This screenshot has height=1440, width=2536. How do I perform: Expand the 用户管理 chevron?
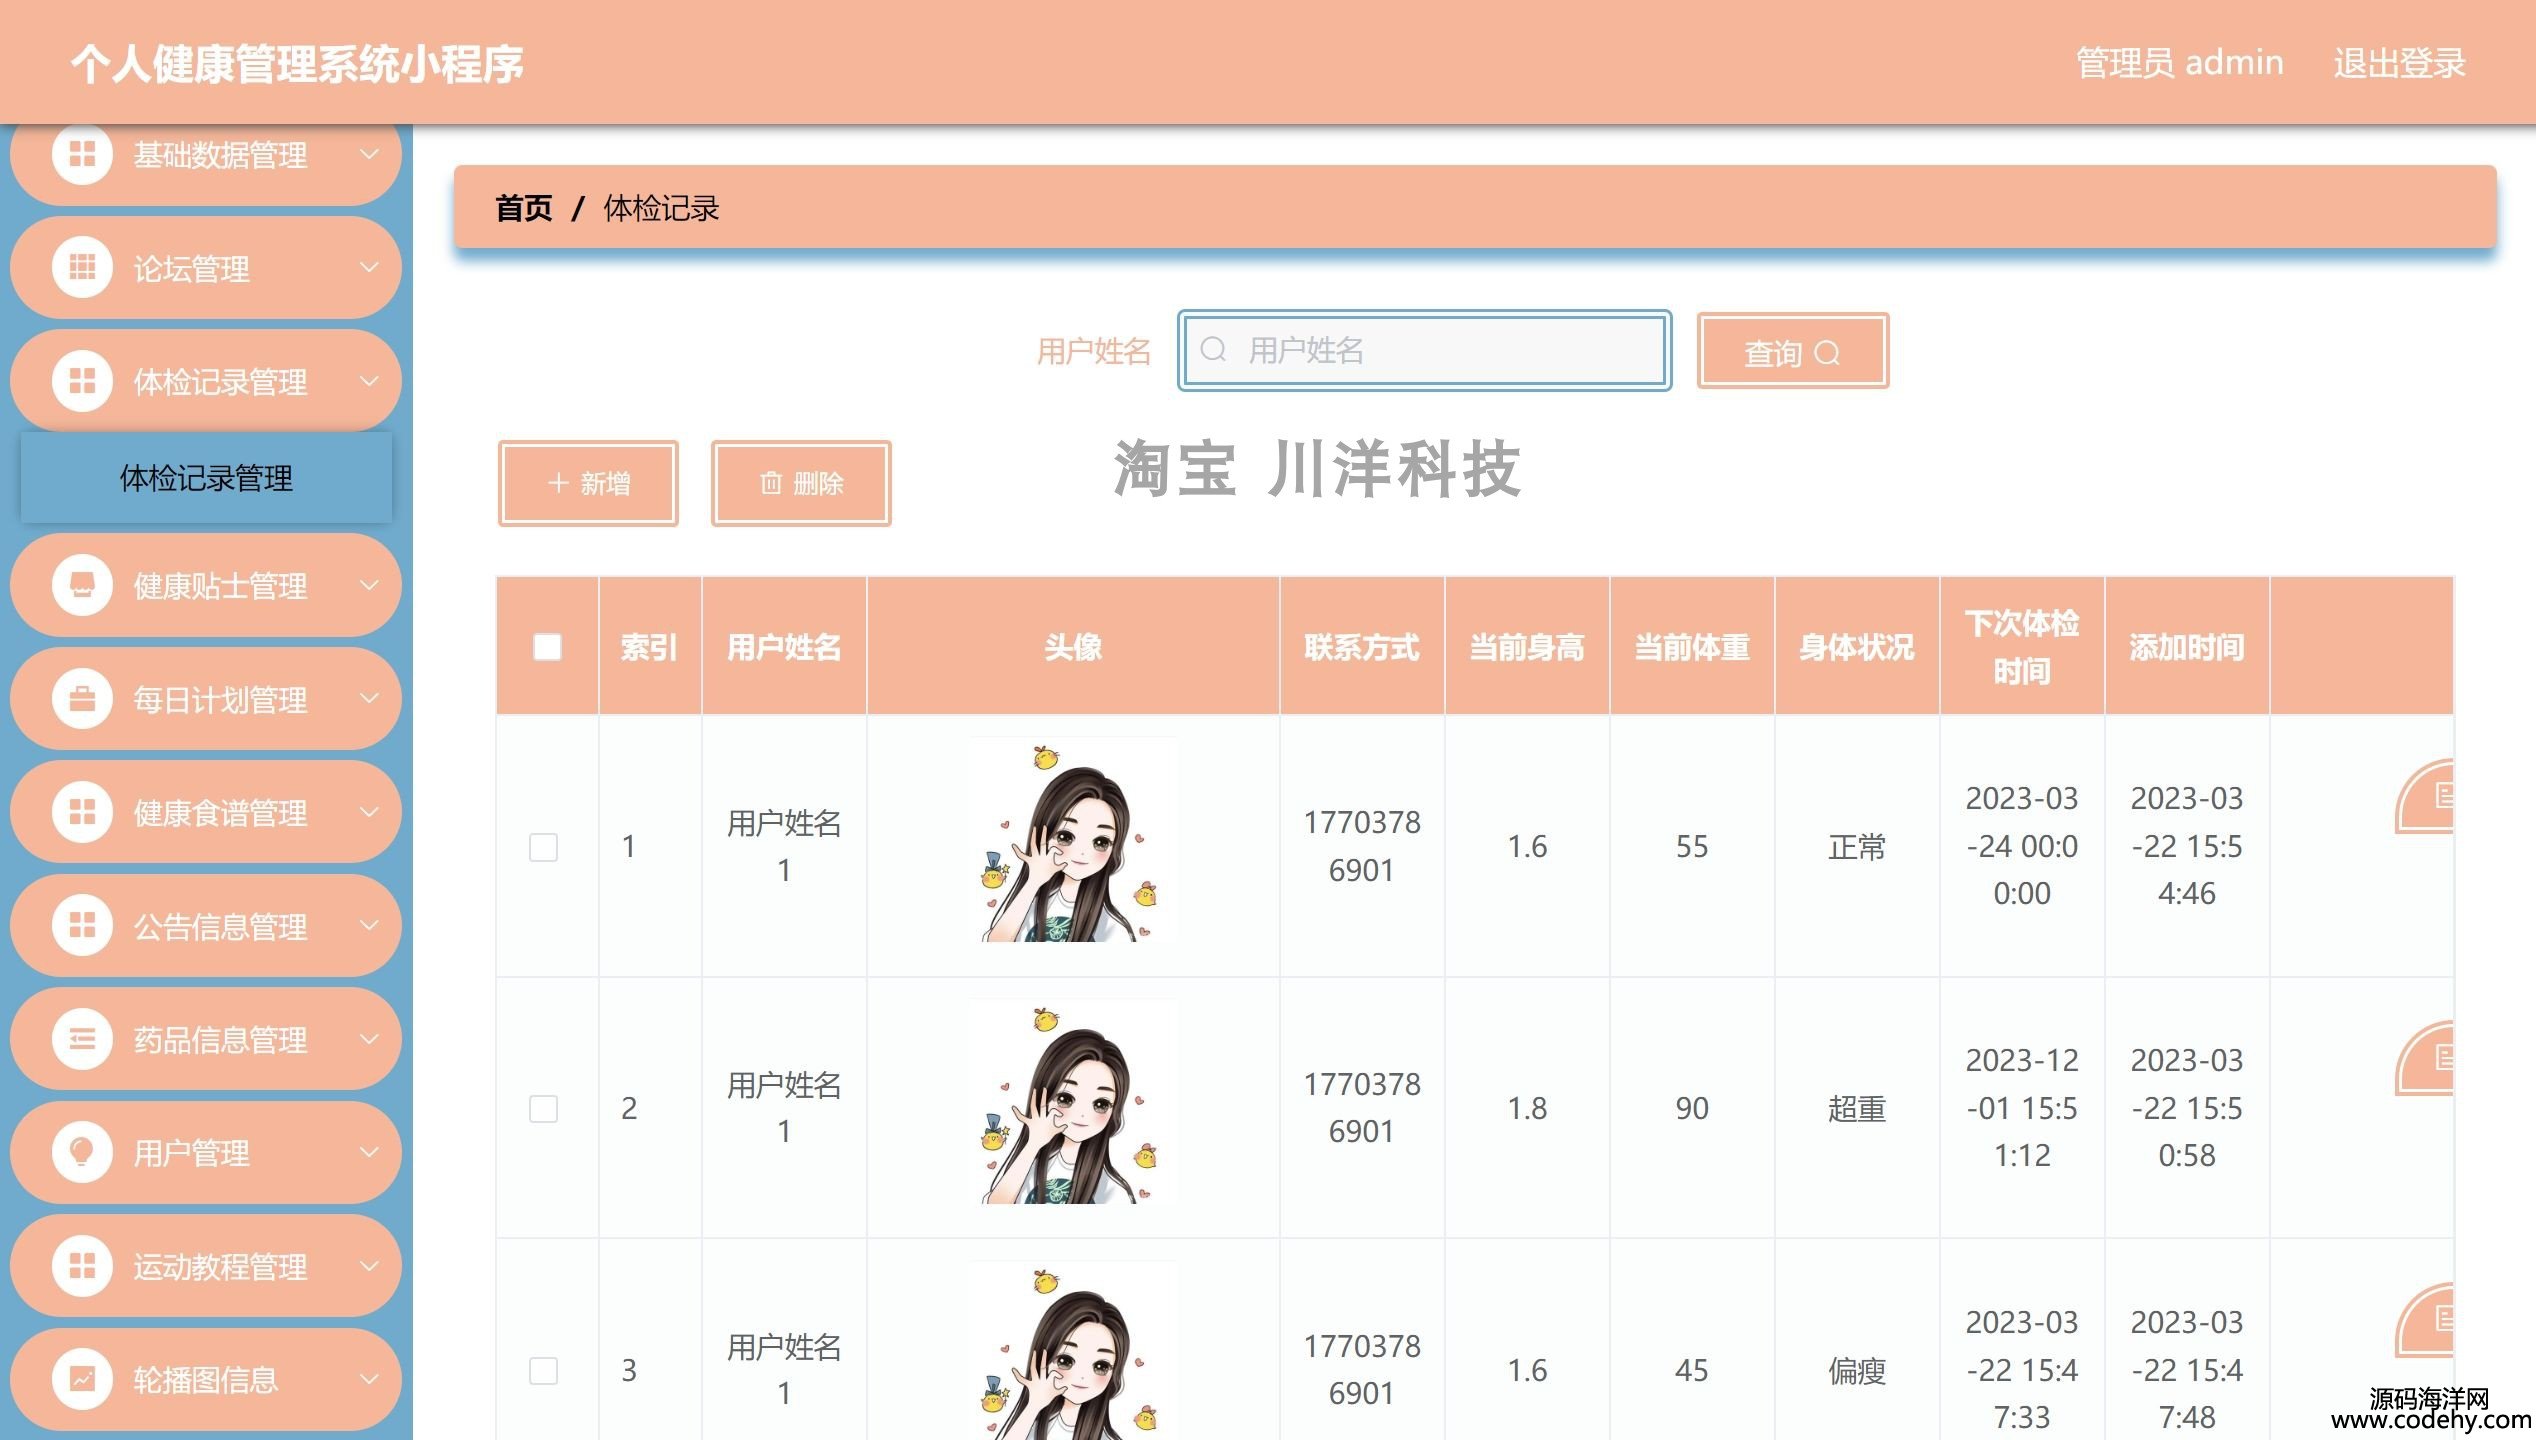(369, 1153)
